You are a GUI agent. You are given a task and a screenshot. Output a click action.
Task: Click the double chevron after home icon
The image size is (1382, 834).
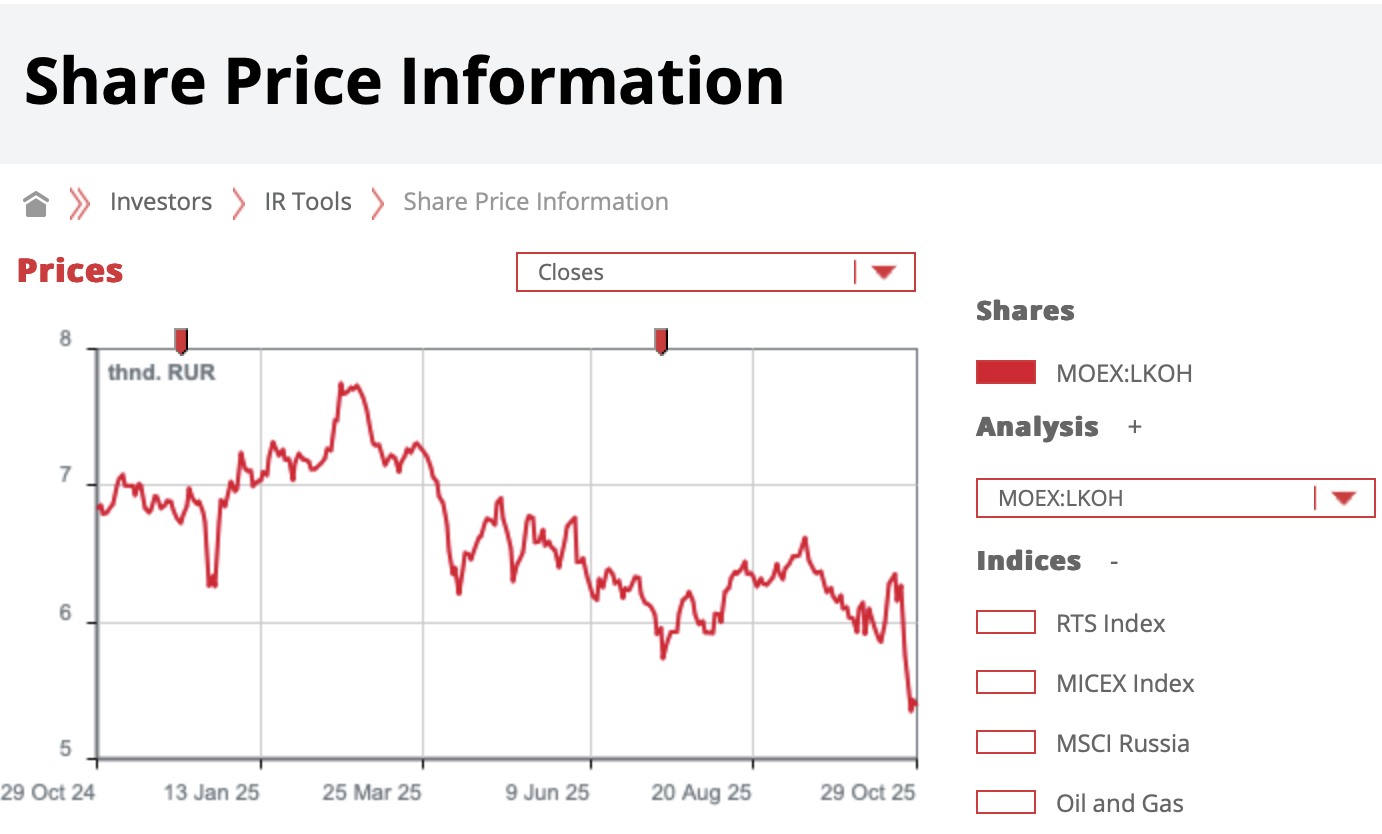[x=79, y=203]
